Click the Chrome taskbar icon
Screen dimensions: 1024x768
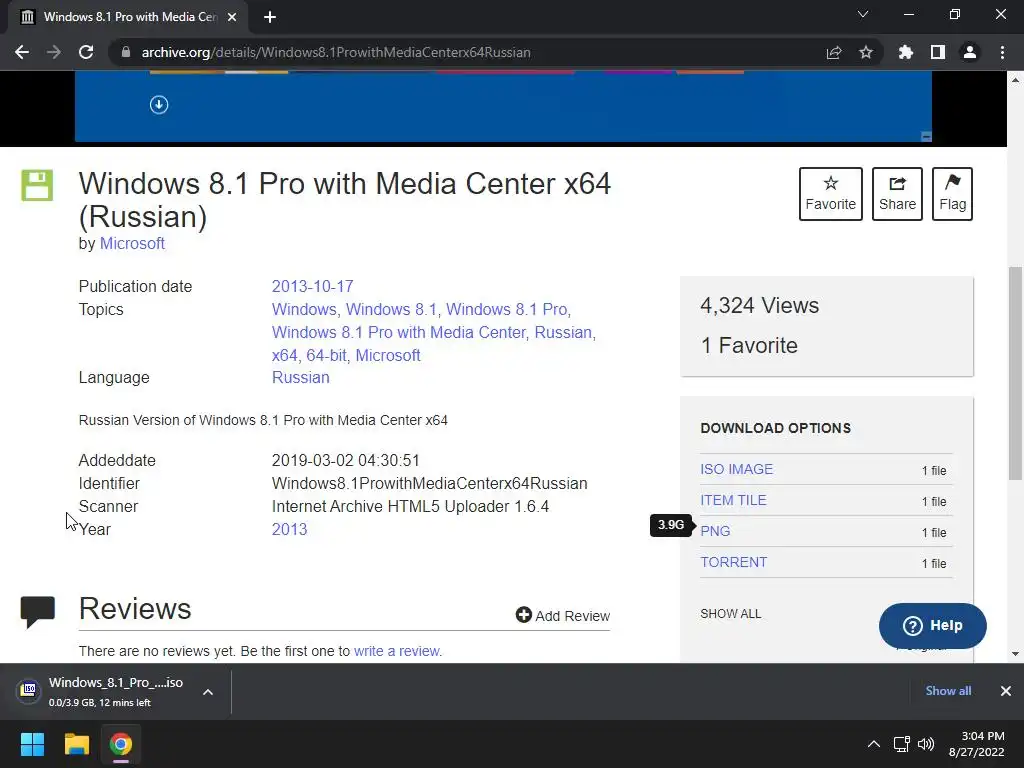click(x=120, y=744)
